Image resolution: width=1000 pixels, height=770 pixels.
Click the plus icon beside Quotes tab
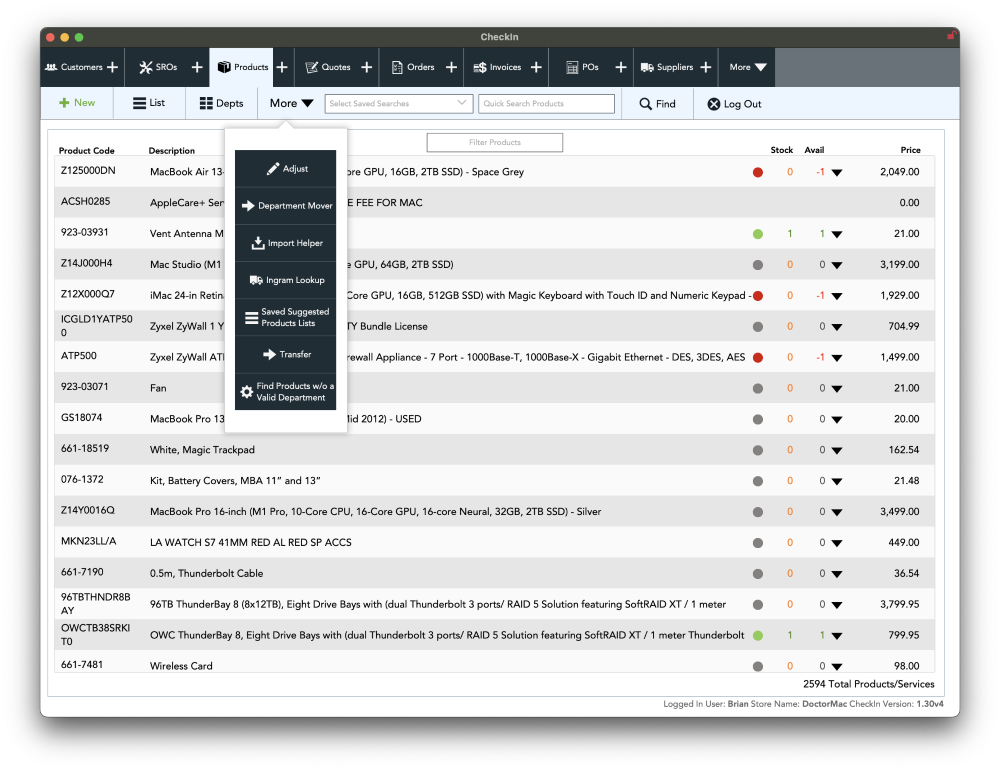(366, 68)
